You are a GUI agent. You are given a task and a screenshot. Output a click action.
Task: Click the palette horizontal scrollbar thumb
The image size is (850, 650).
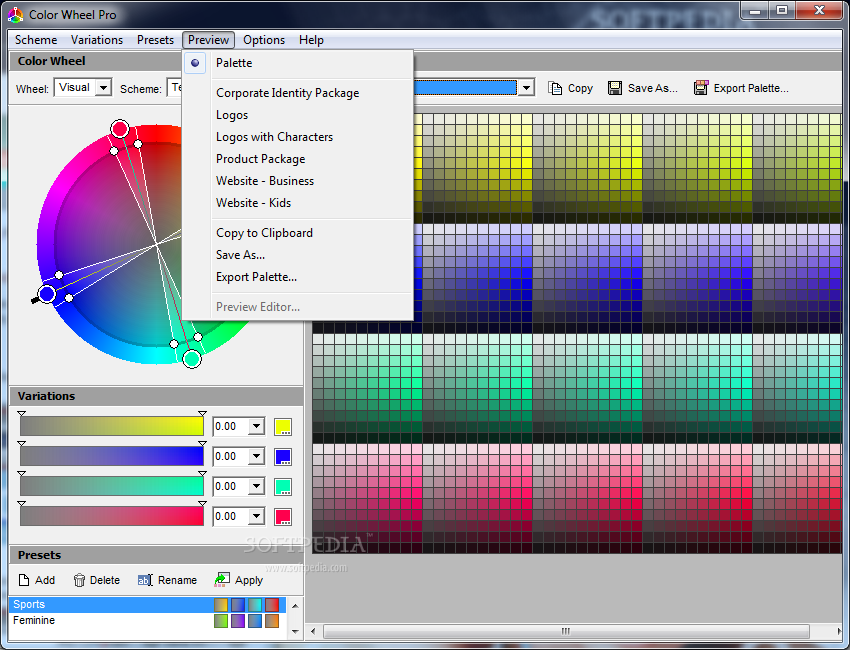click(x=566, y=631)
